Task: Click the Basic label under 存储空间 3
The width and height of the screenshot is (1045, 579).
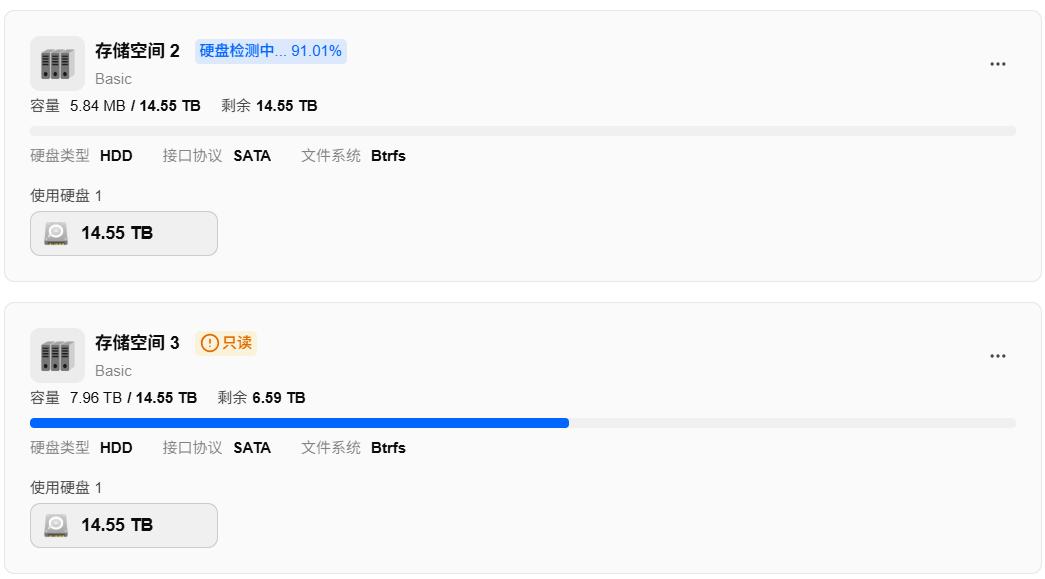Action: point(113,370)
